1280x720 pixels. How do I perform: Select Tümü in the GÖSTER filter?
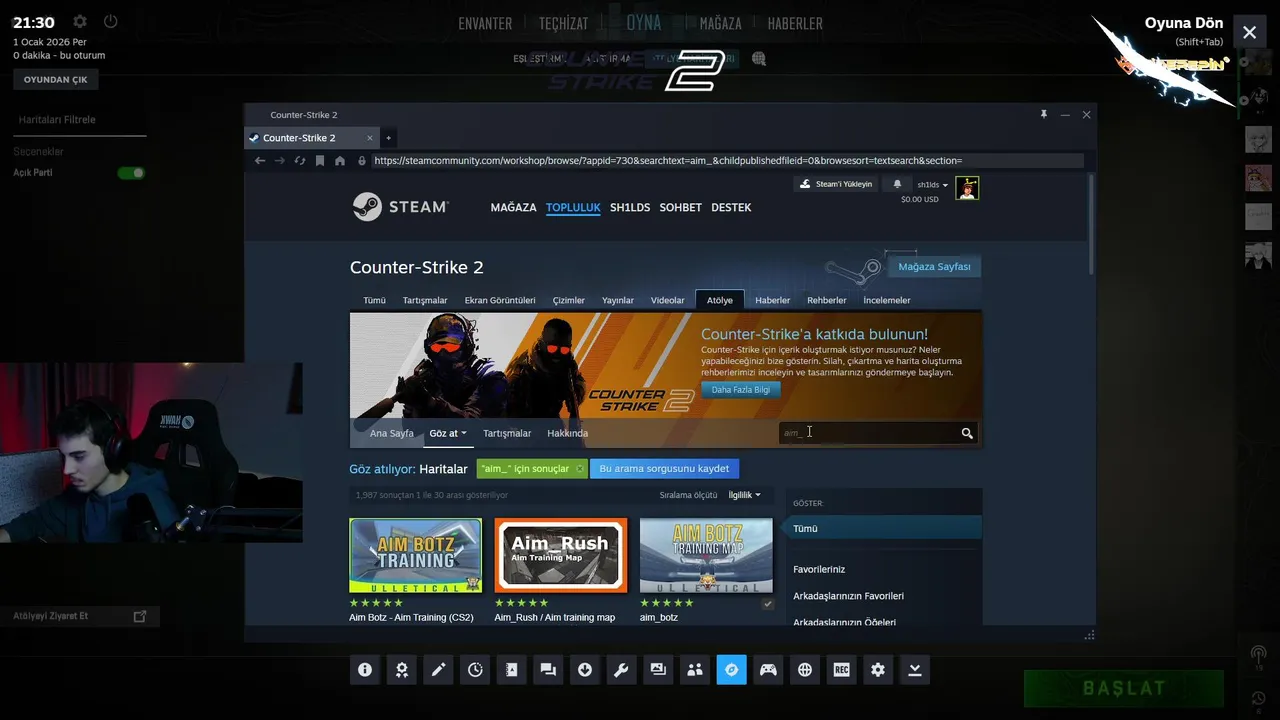click(884, 528)
